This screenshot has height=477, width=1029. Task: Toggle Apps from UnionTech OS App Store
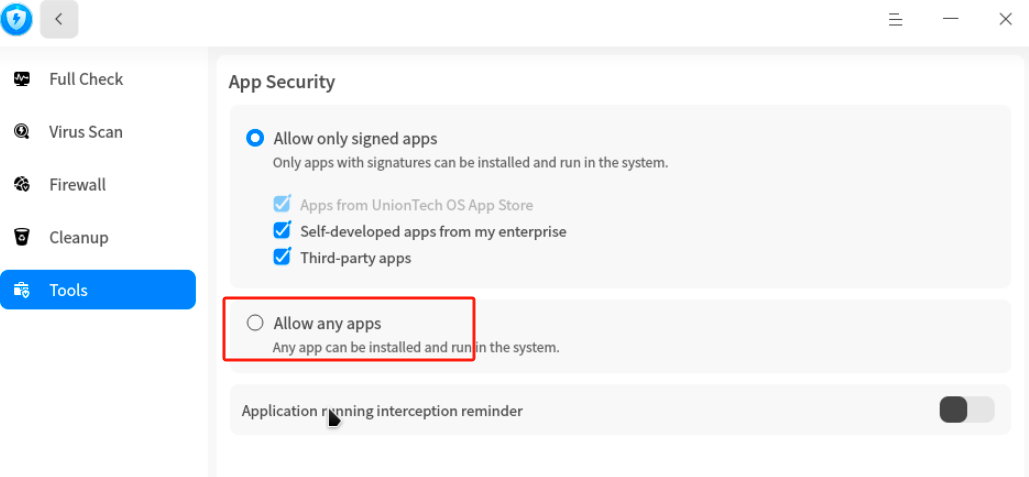282,204
